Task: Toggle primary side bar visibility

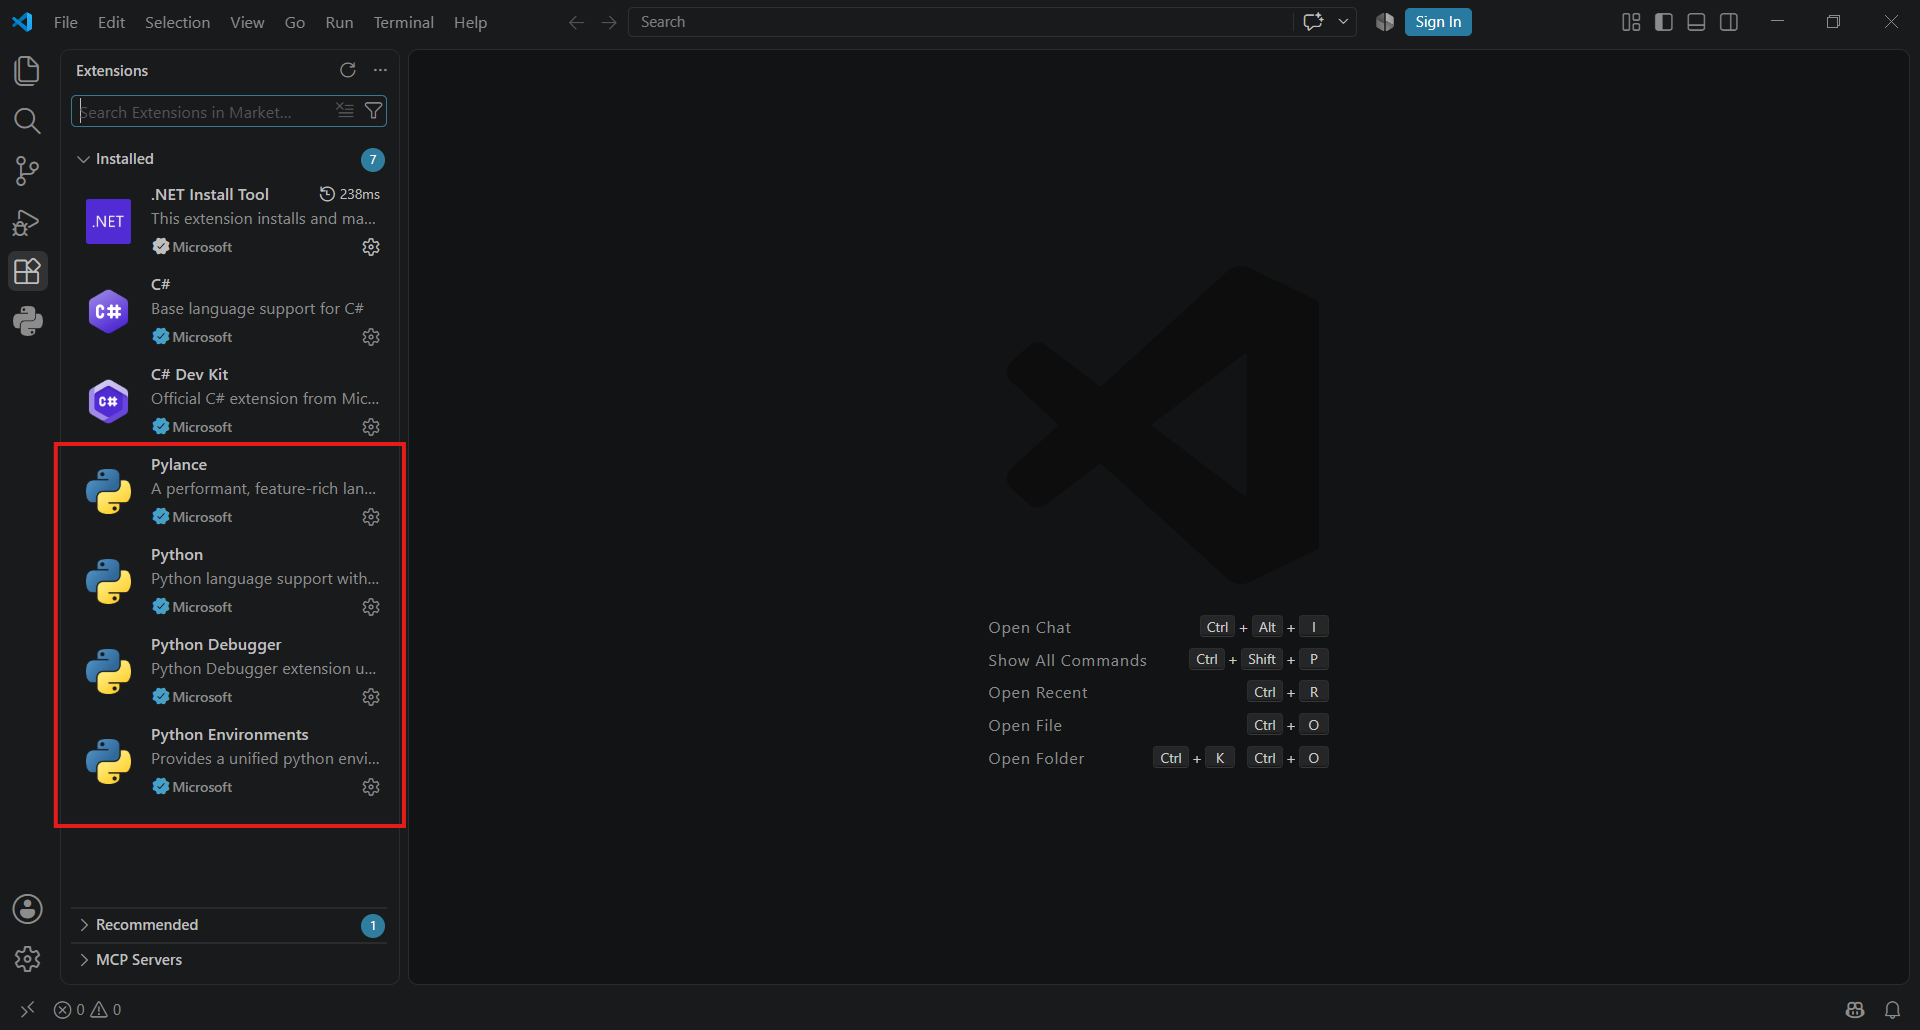Action: (1664, 22)
